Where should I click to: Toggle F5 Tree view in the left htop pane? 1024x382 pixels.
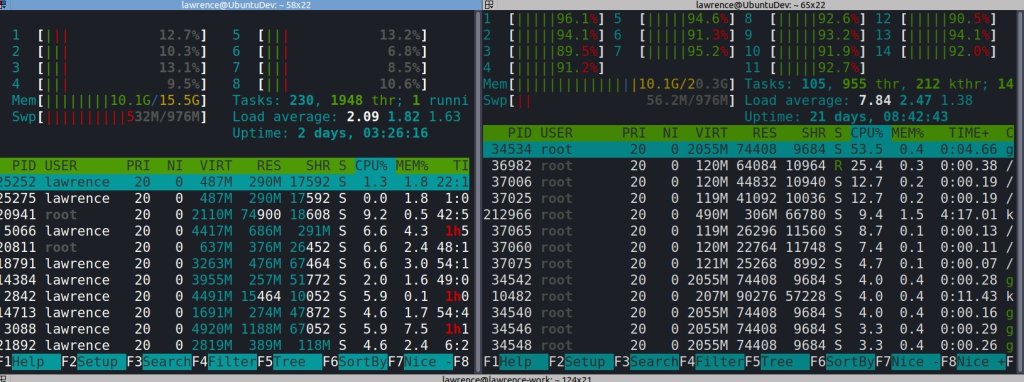tap(289, 362)
